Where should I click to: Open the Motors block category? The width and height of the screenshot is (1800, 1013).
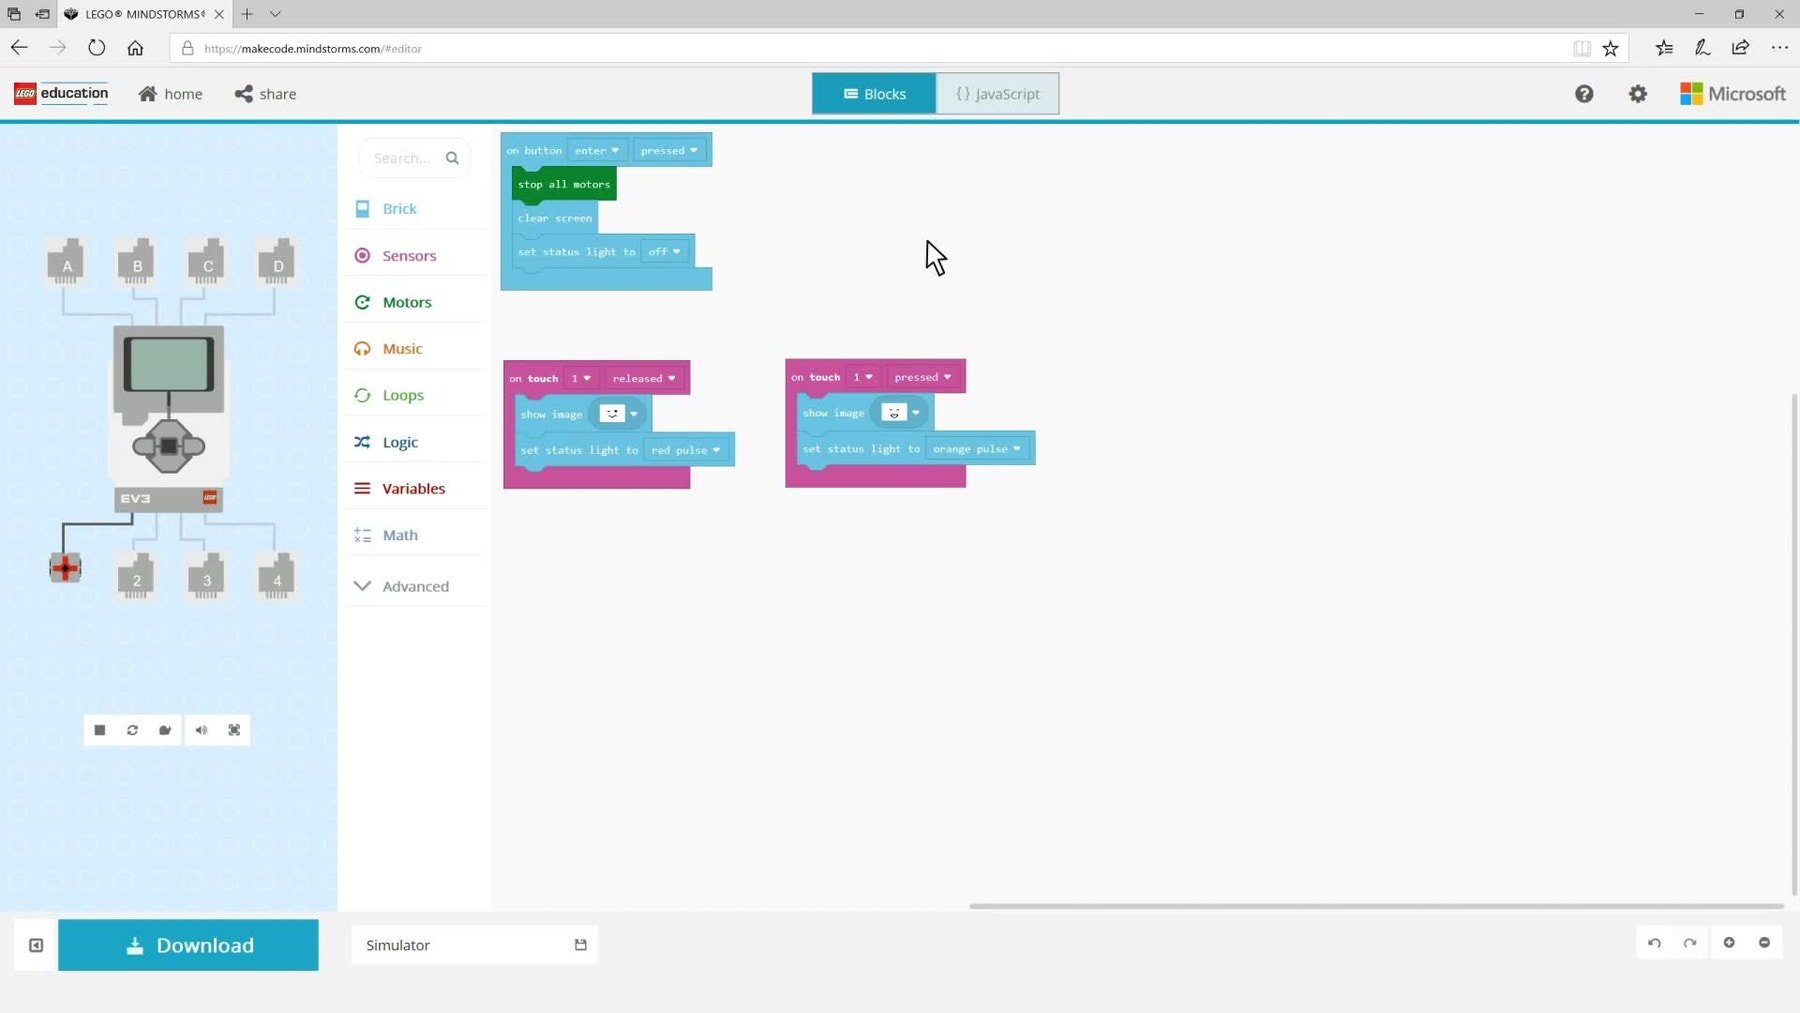click(x=406, y=302)
